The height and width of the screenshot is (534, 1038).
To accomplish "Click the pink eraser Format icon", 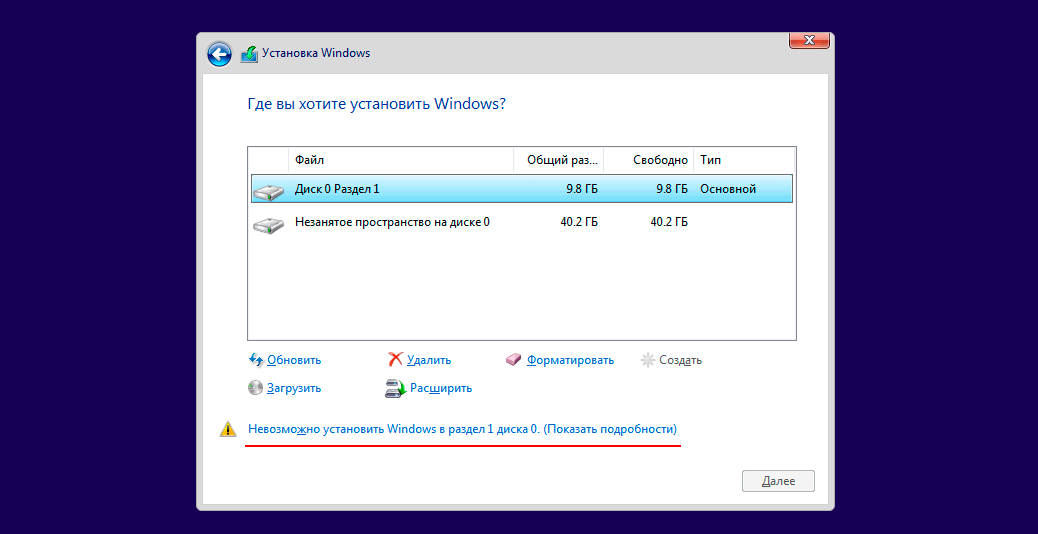I will click(x=514, y=360).
